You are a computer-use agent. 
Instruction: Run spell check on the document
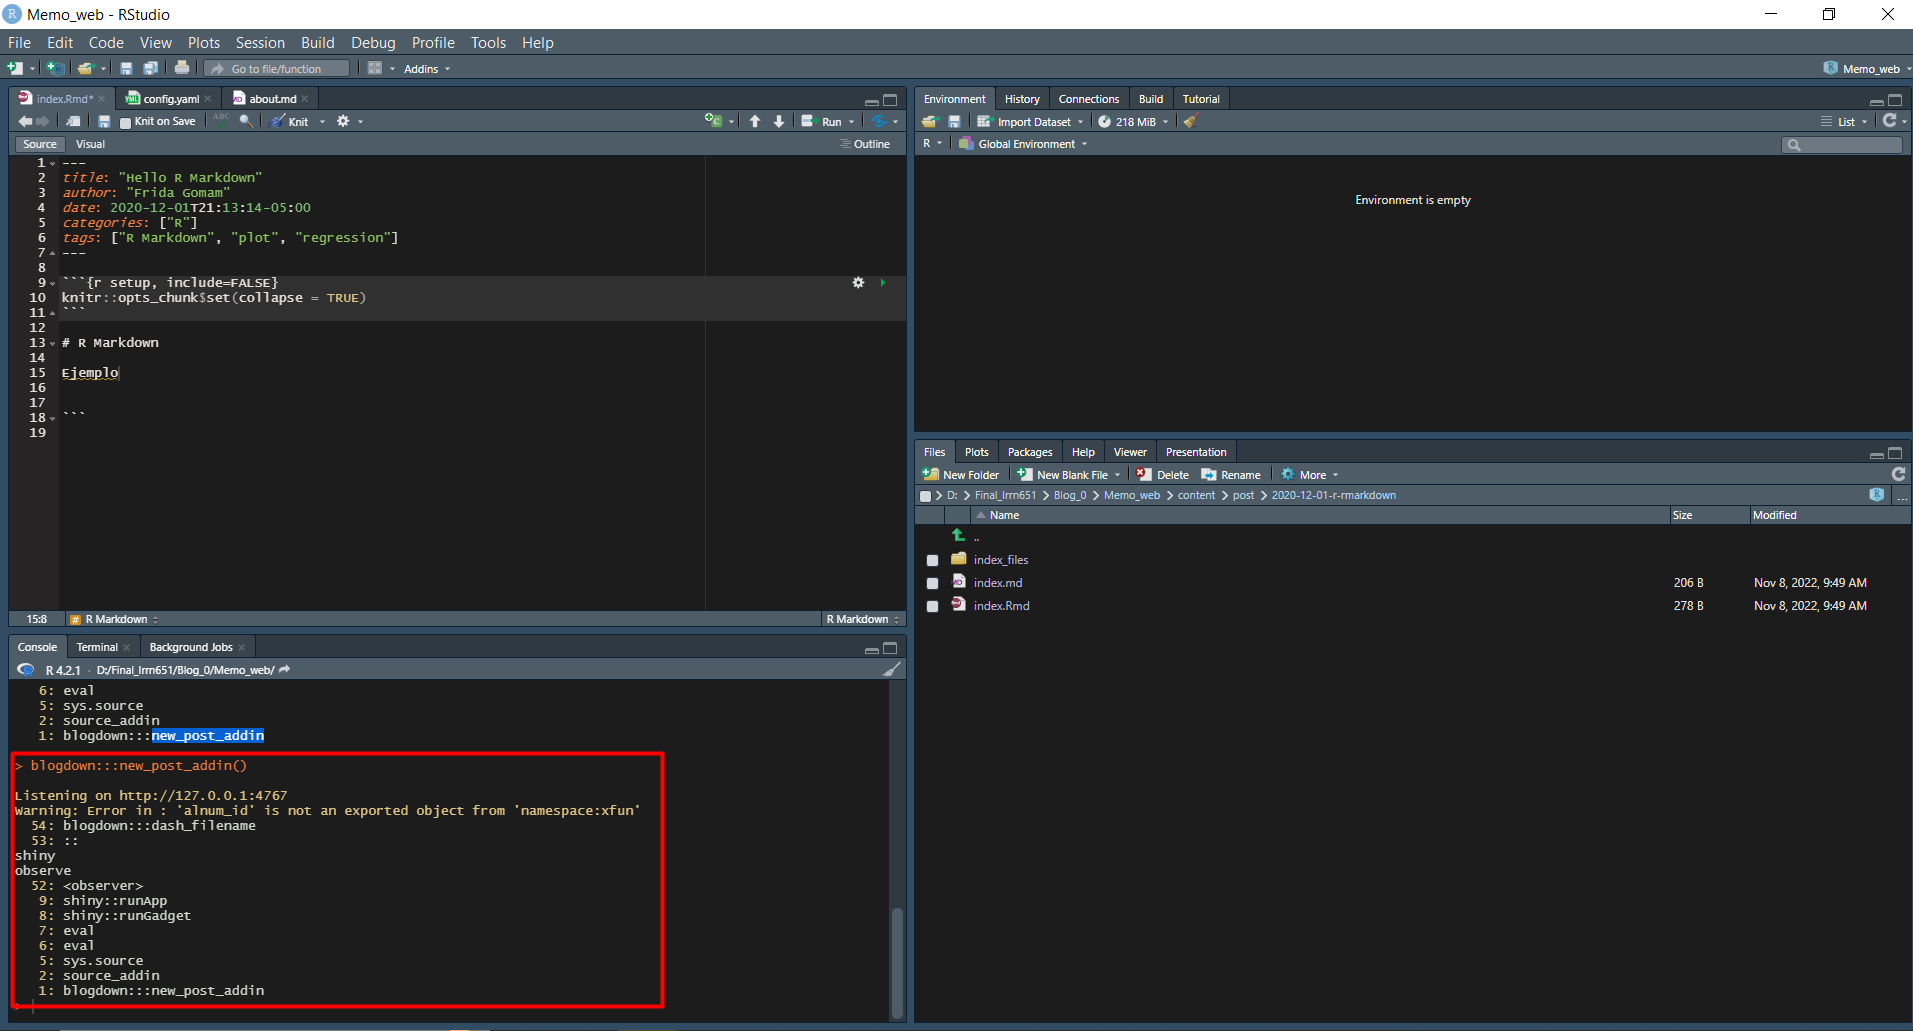(x=222, y=120)
